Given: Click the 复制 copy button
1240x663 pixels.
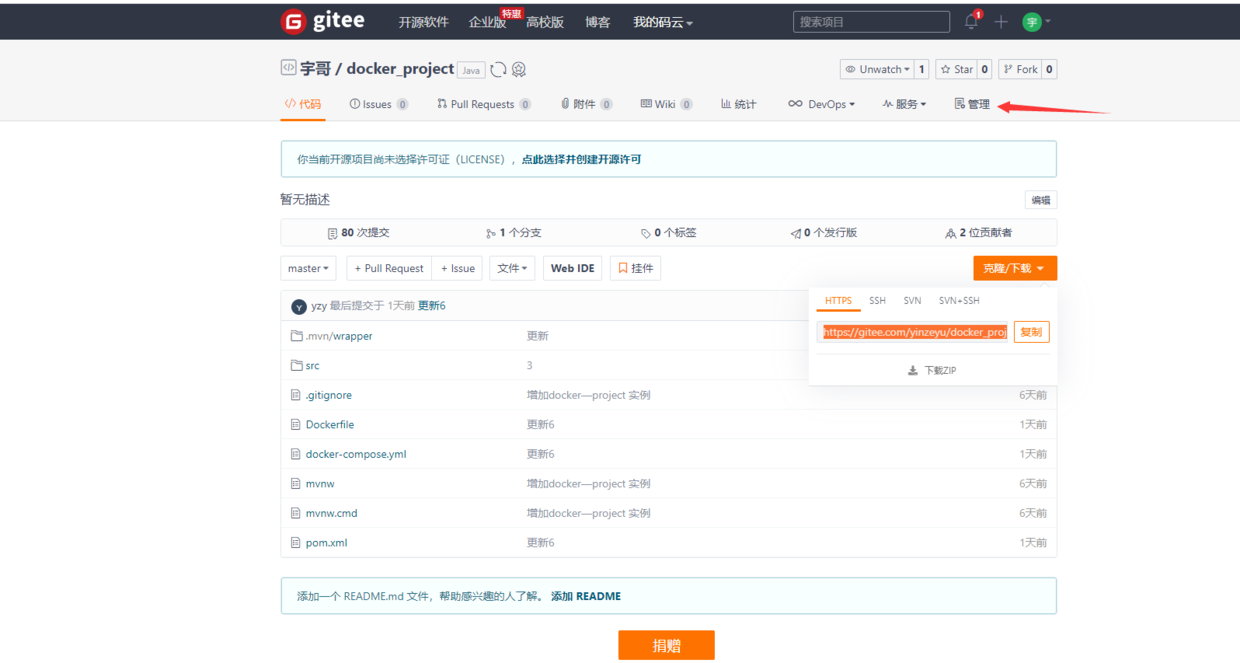Looking at the screenshot, I should click(1031, 332).
